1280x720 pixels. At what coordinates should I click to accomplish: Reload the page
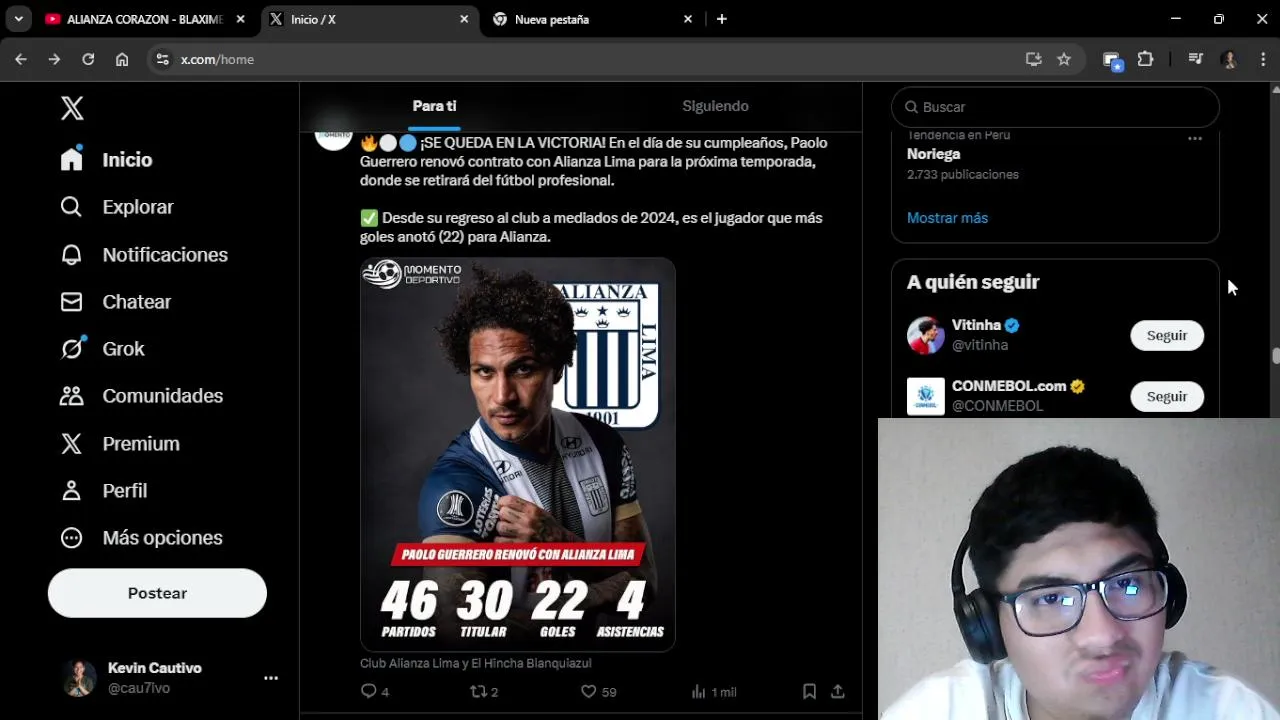tap(88, 60)
